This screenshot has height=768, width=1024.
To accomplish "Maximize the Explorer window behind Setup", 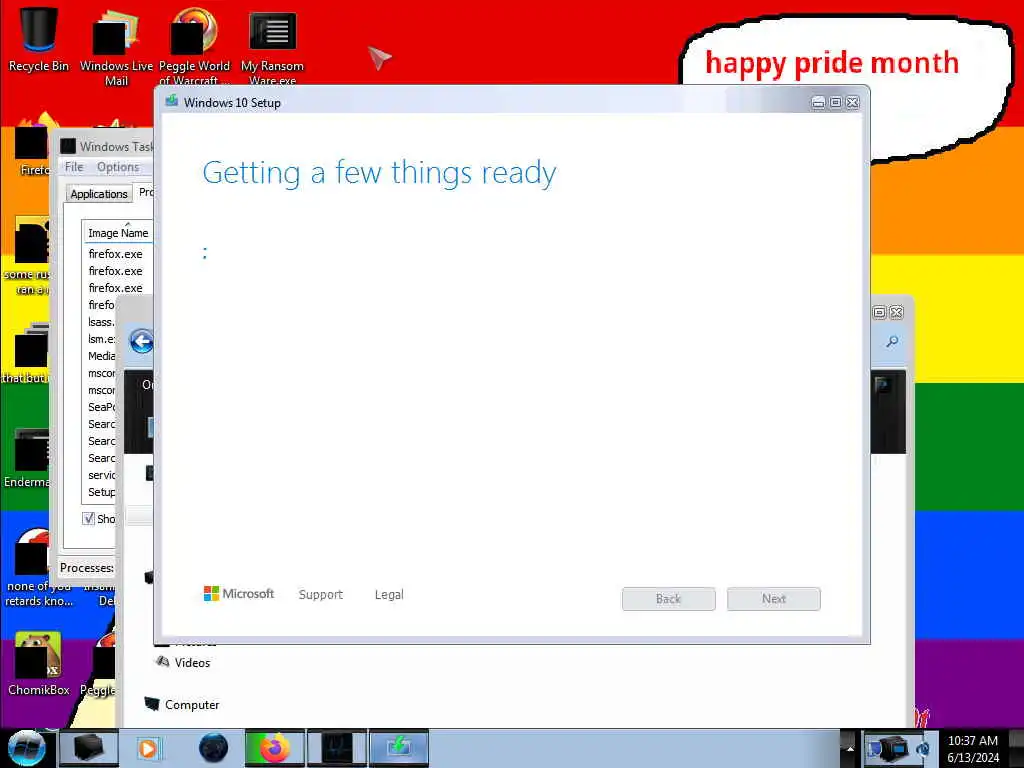I will tap(880, 312).
